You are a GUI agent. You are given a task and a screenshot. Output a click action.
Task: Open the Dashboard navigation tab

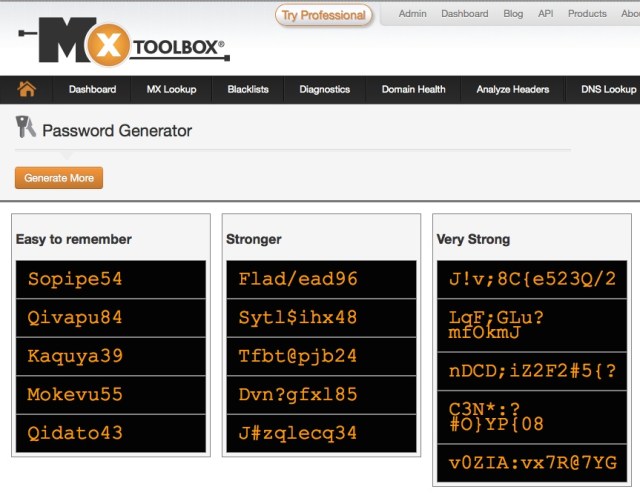(92, 89)
